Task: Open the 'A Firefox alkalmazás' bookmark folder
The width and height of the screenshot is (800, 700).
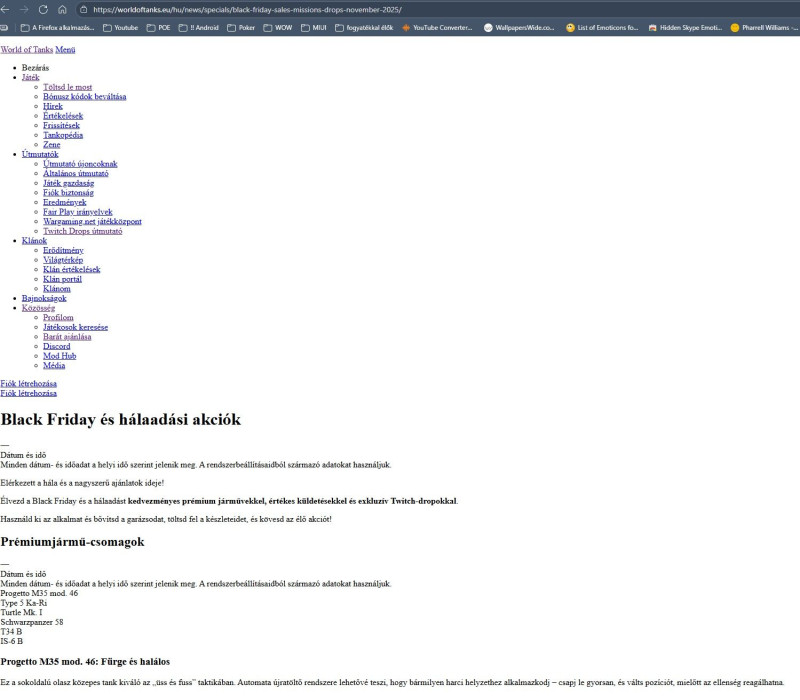Action: tap(57, 28)
